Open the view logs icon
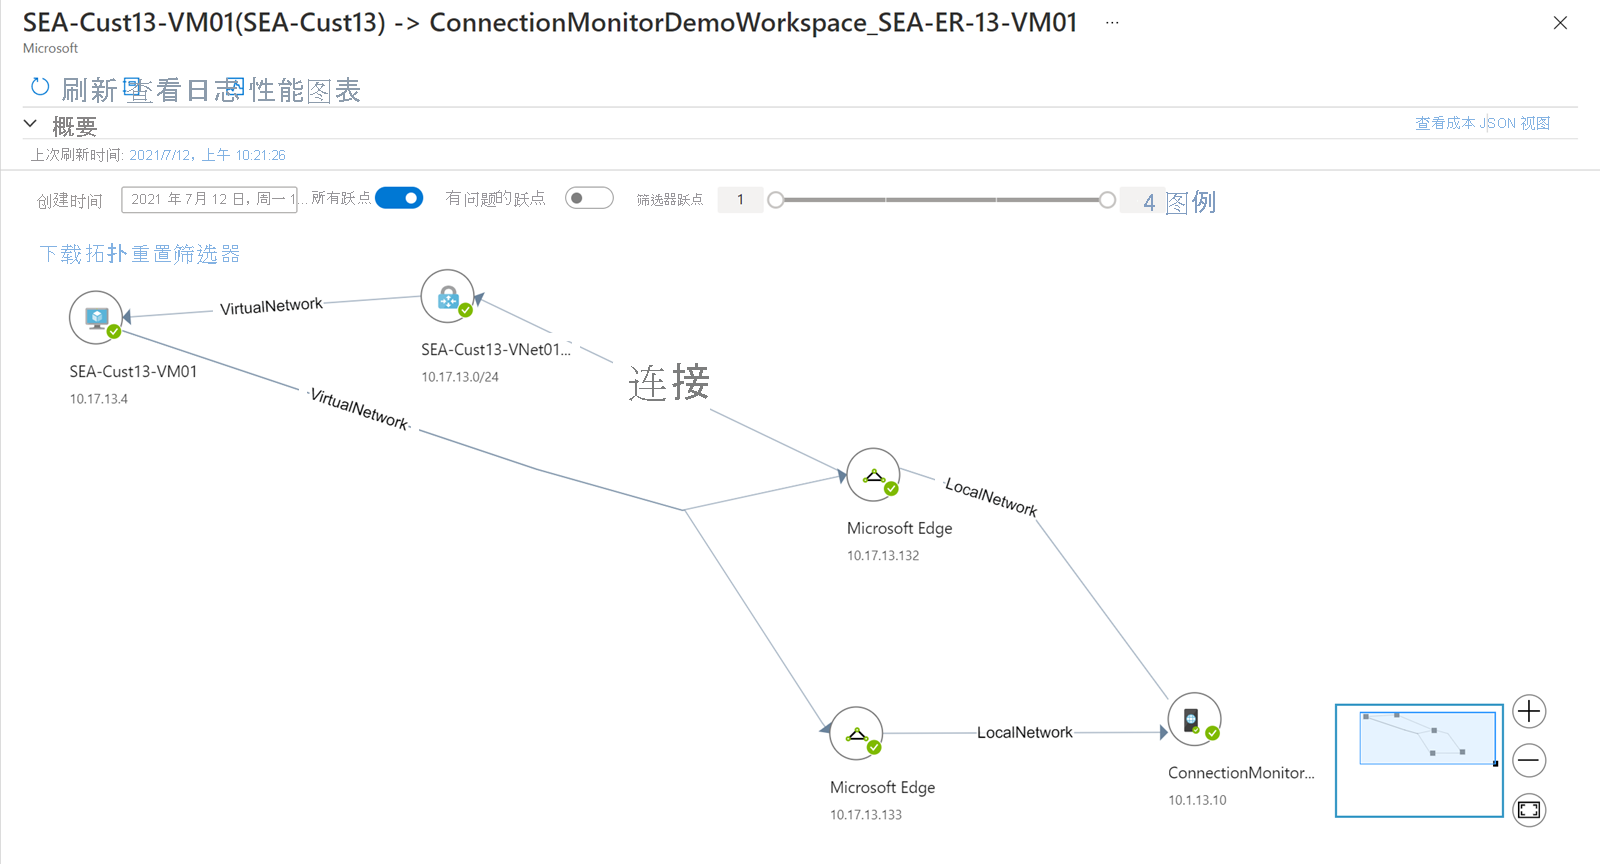Viewport: 1600px width, 864px height. [132, 87]
